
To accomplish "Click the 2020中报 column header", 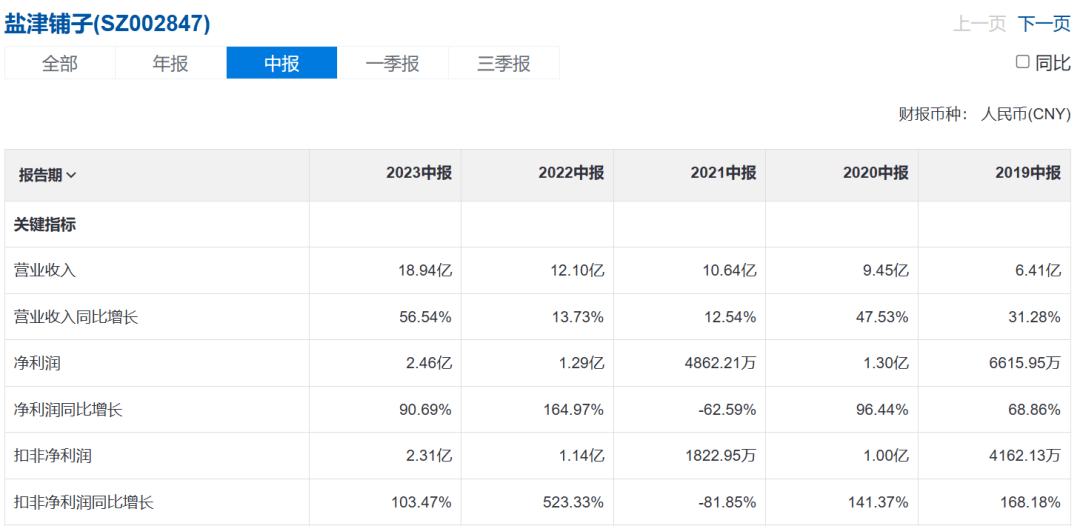I will pyautogui.click(x=875, y=174).
